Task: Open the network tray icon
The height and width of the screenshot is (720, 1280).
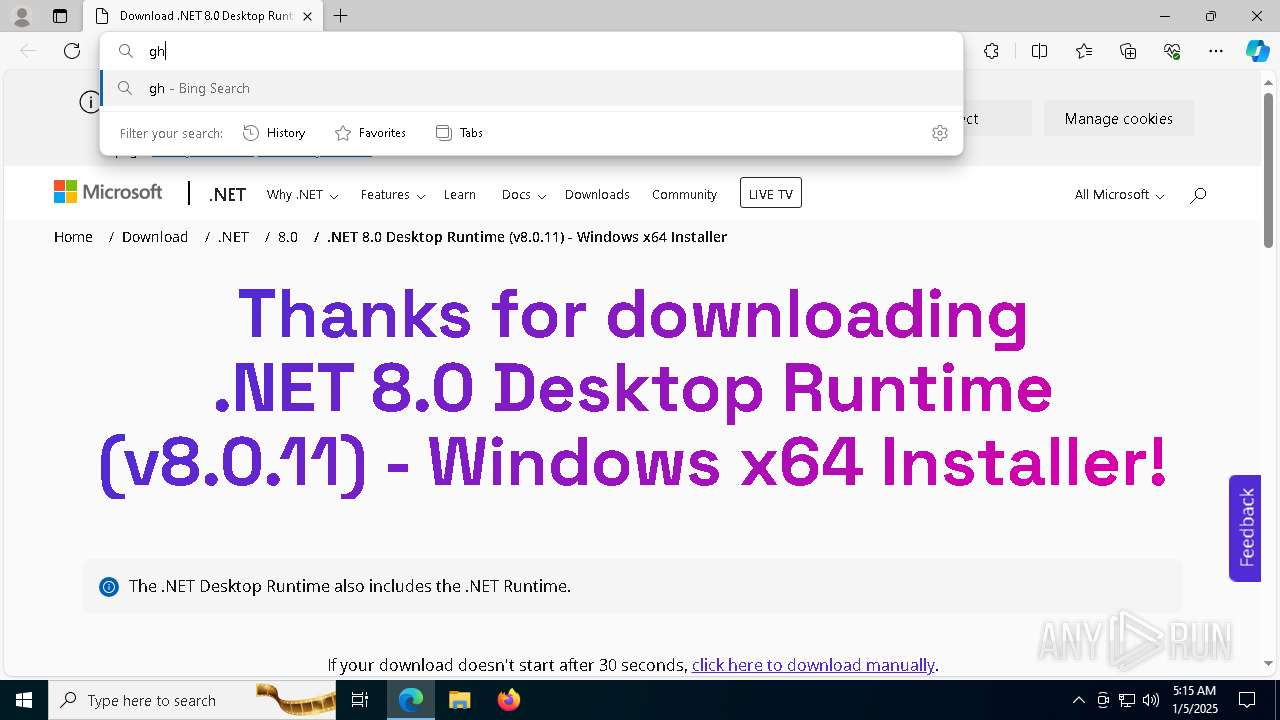Action: coord(1127,700)
